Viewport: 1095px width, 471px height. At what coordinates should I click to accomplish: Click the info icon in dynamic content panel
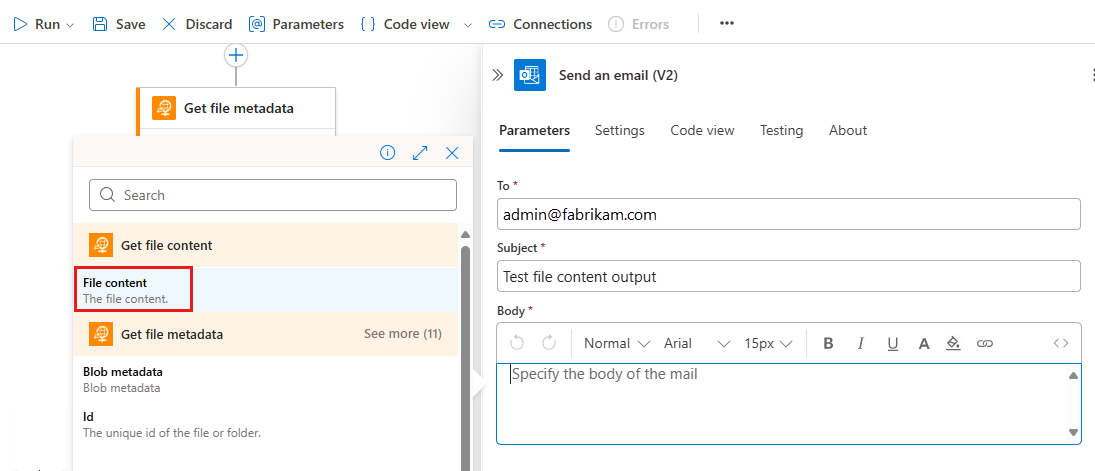tap(388, 152)
